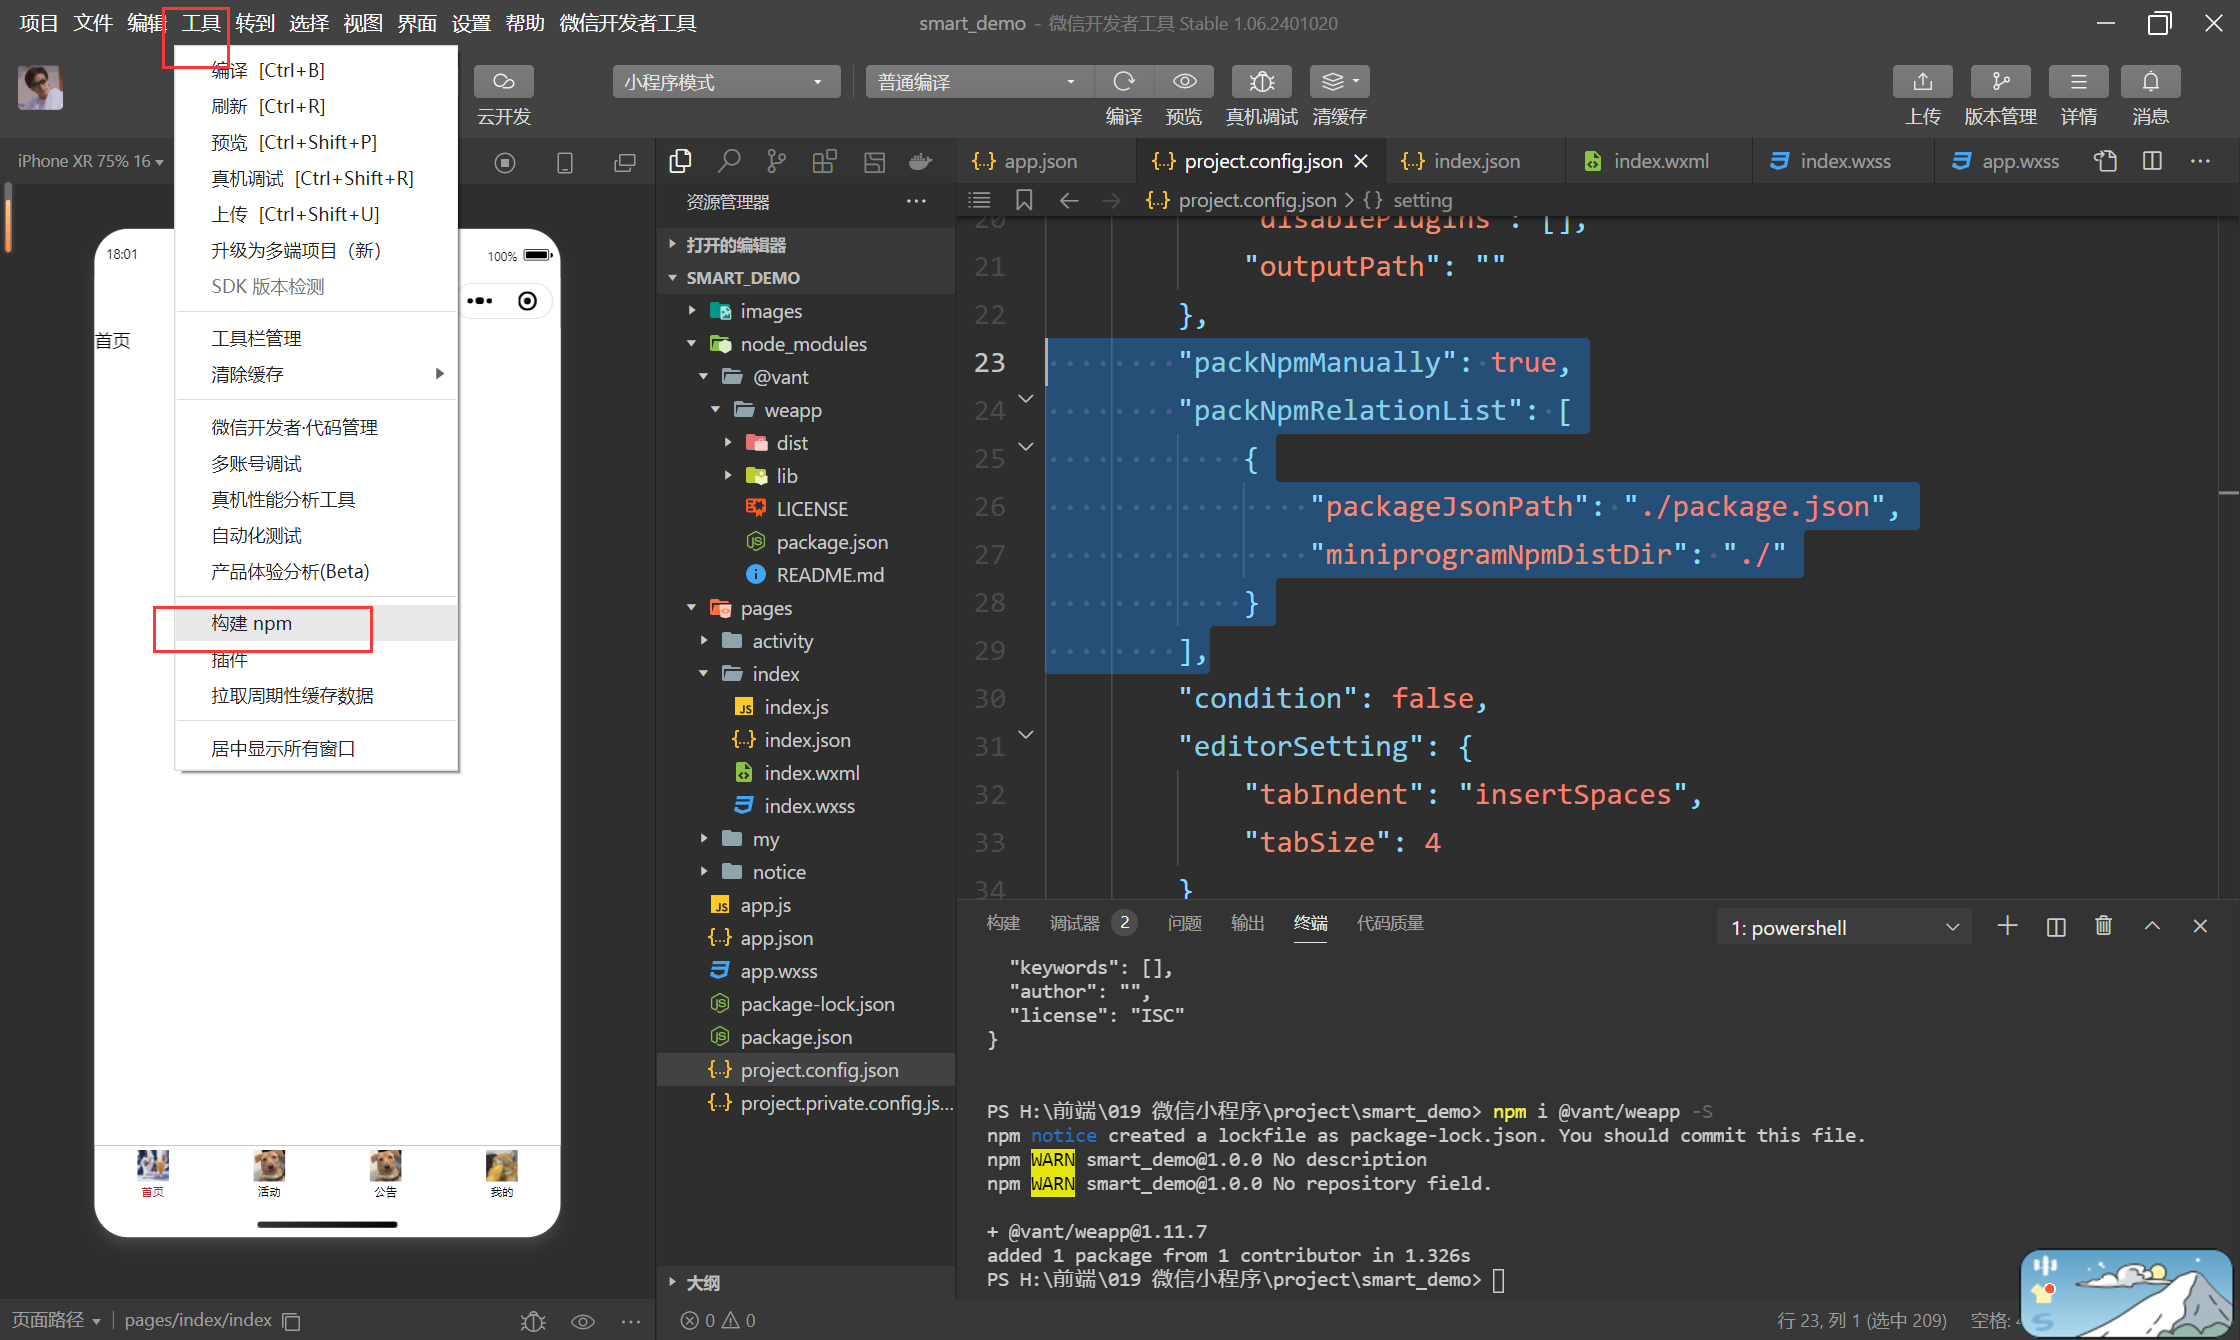Open the search icon in the sidebar
Image resolution: width=2240 pixels, height=1340 pixels.
point(729,161)
